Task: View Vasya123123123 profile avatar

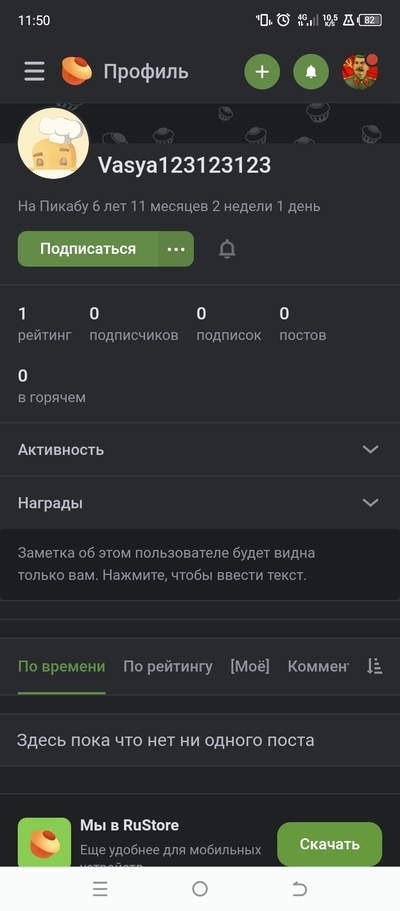Action: tap(53, 143)
